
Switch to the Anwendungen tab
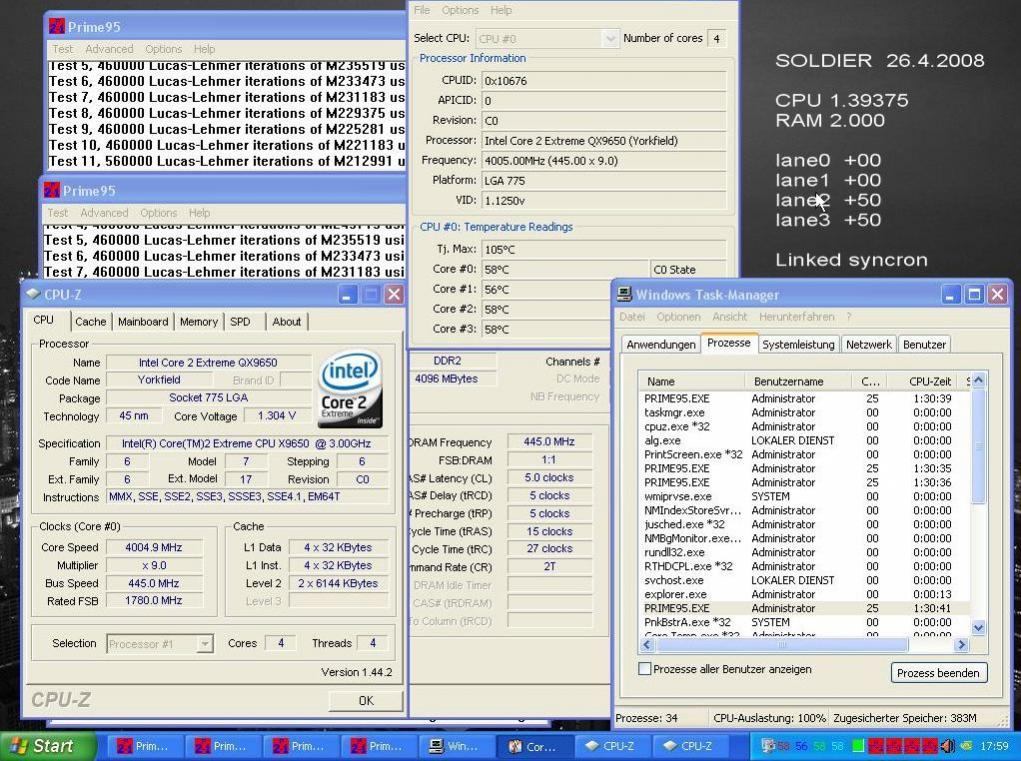click(x=660, y=344)
